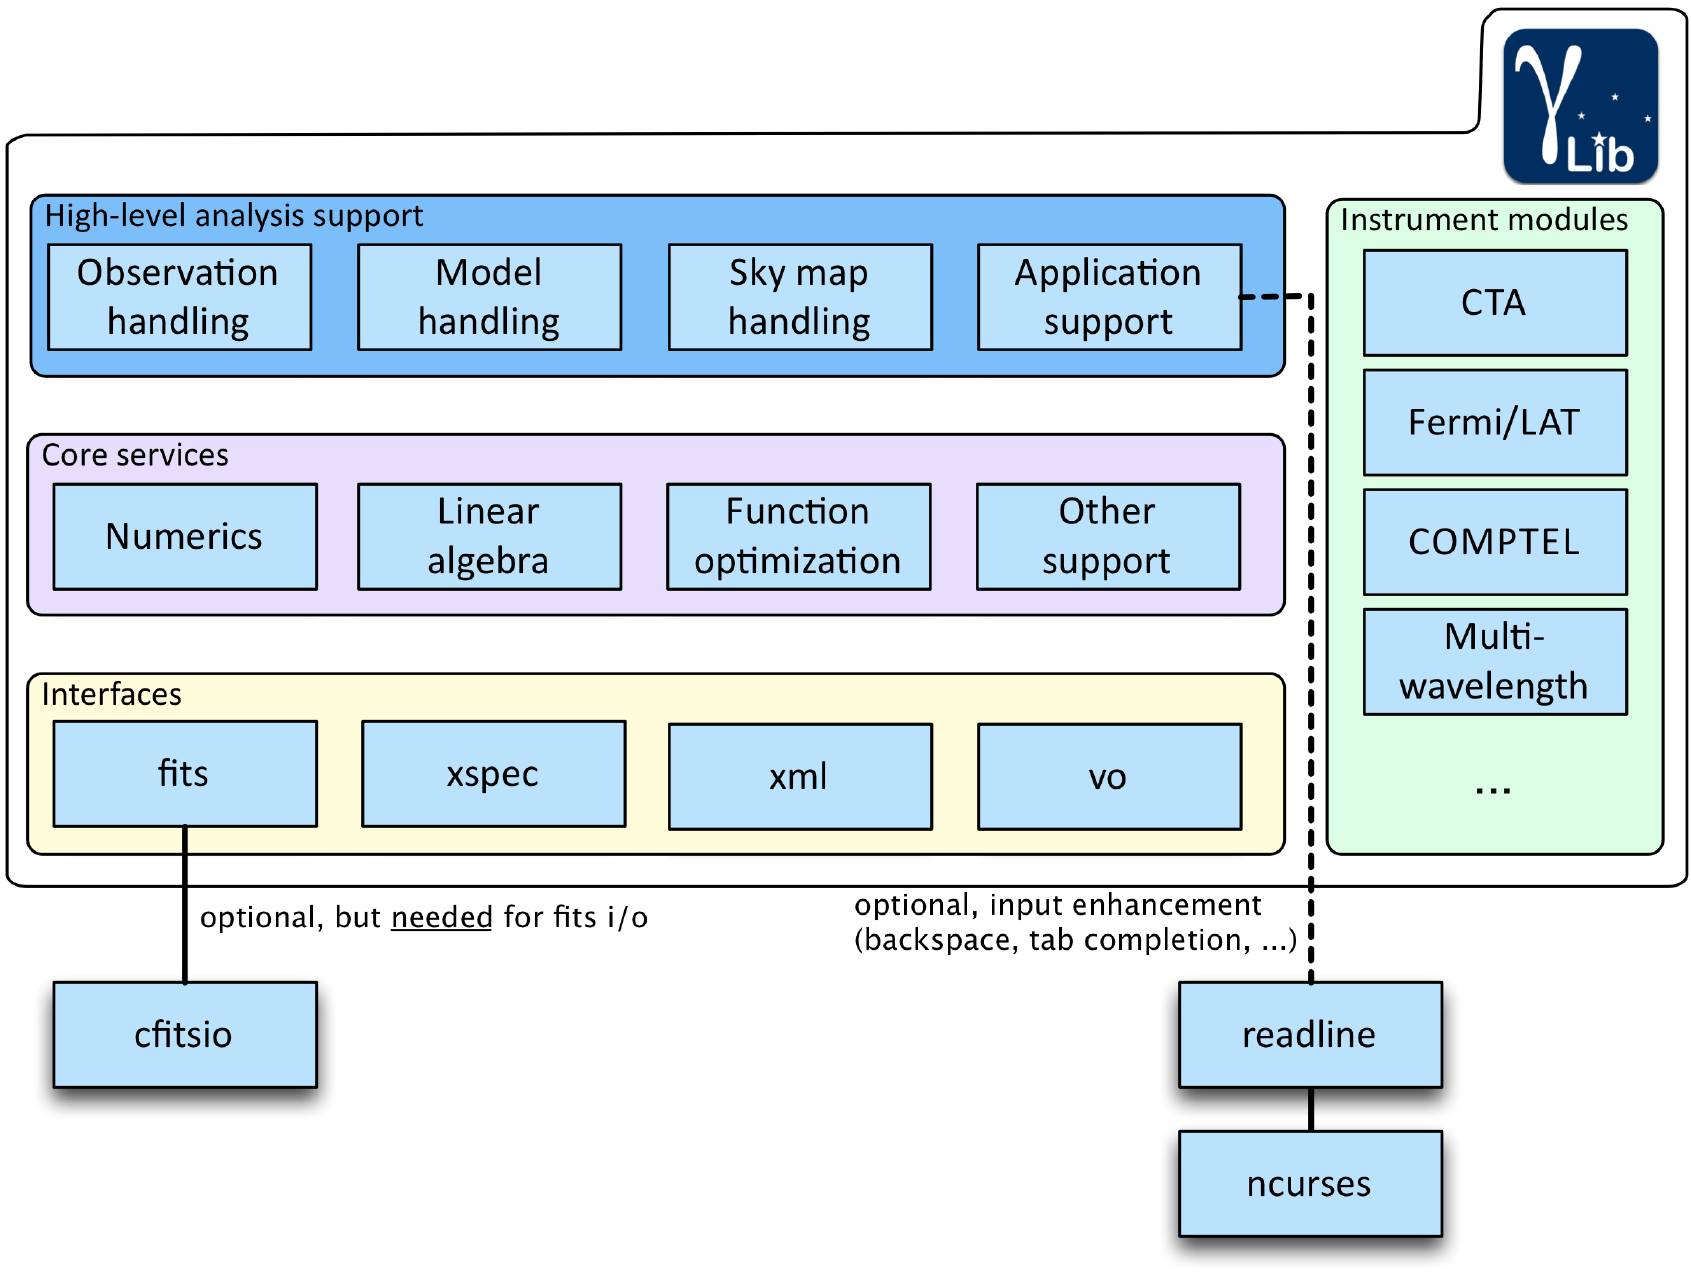Click the Numerics box
The height and width of the screenshot is (1280, 1691).
point(185,537)
